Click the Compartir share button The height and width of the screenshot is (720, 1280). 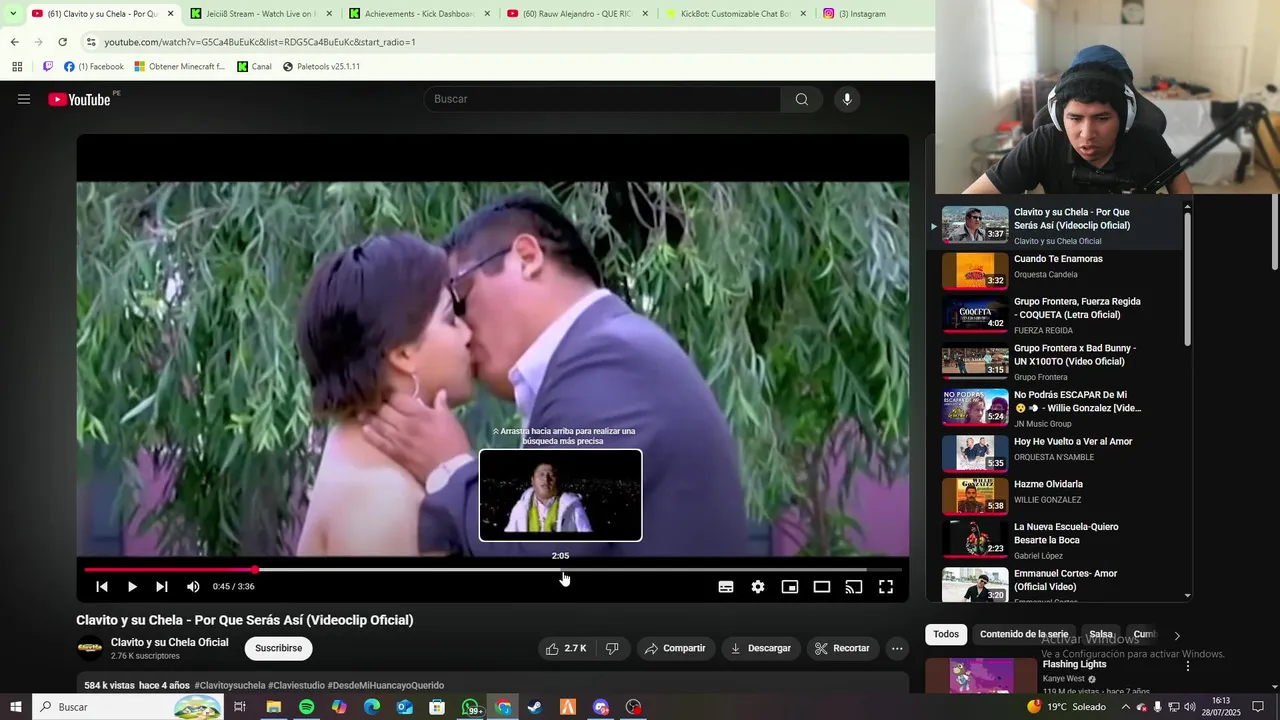click(675, 648)
